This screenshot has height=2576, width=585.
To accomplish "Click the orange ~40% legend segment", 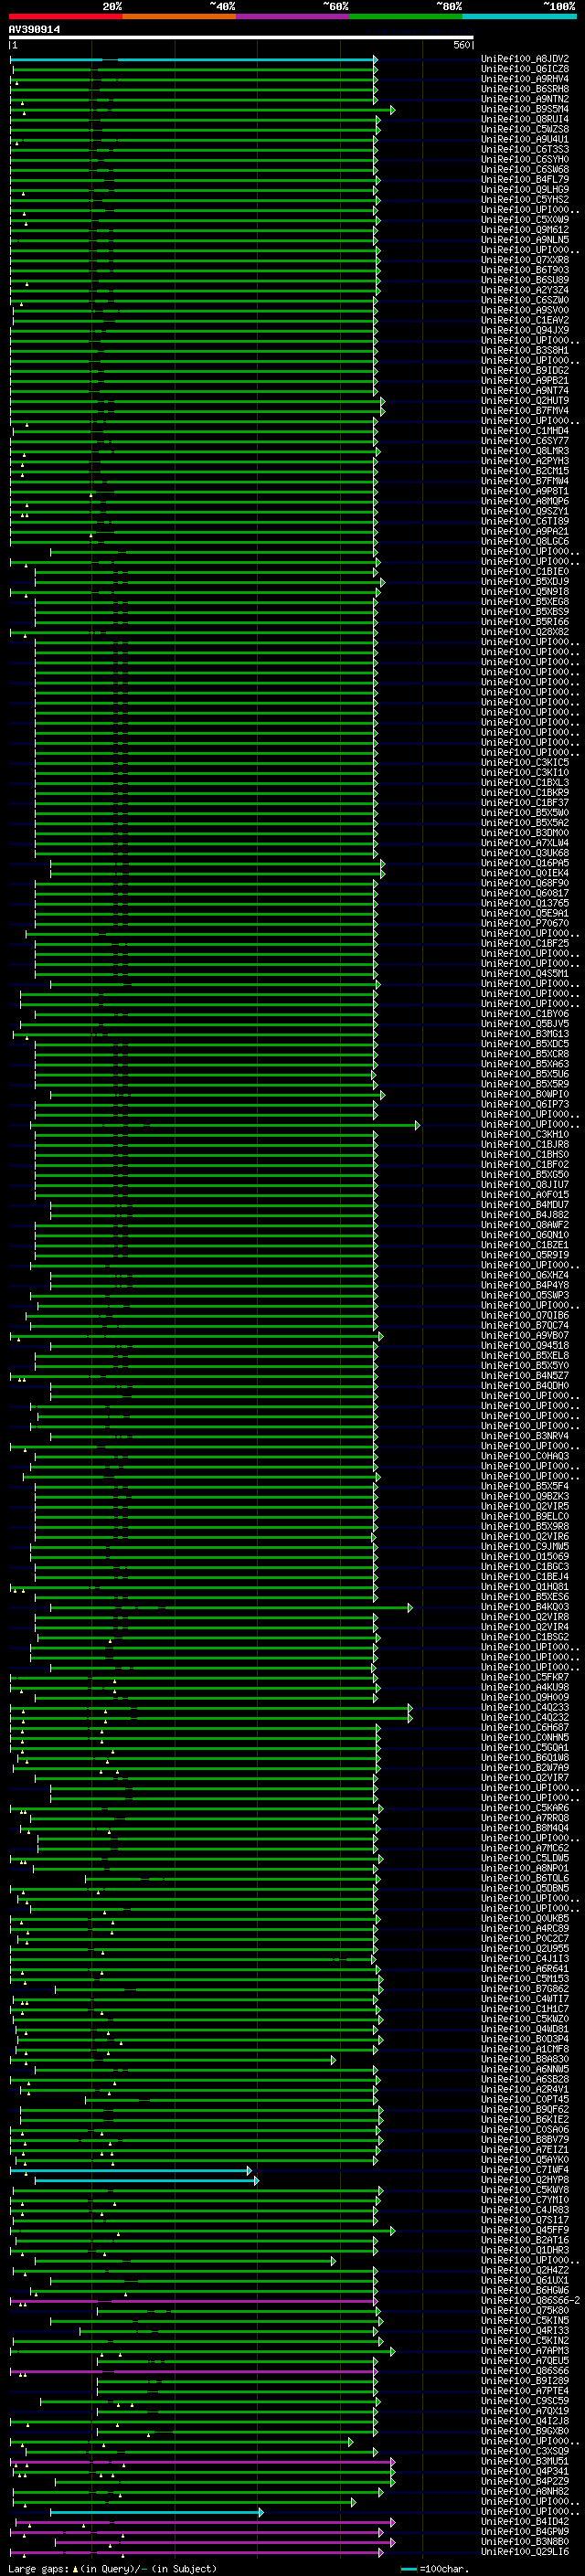I will point(179,16).
